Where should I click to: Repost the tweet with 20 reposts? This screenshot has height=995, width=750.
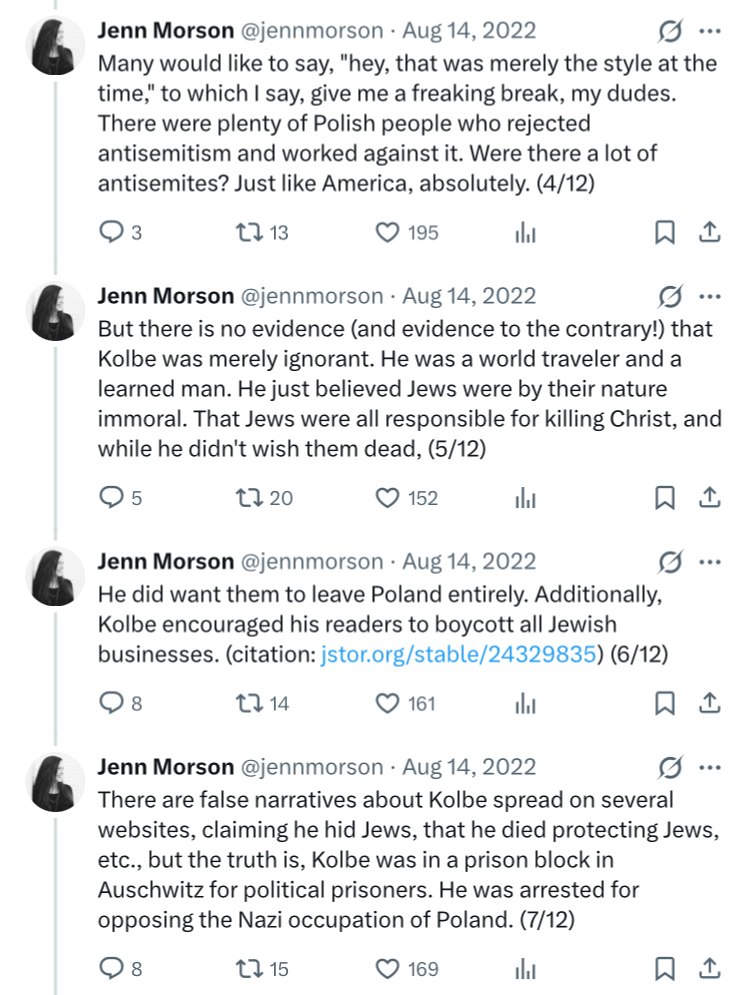(x=245, y=497)
